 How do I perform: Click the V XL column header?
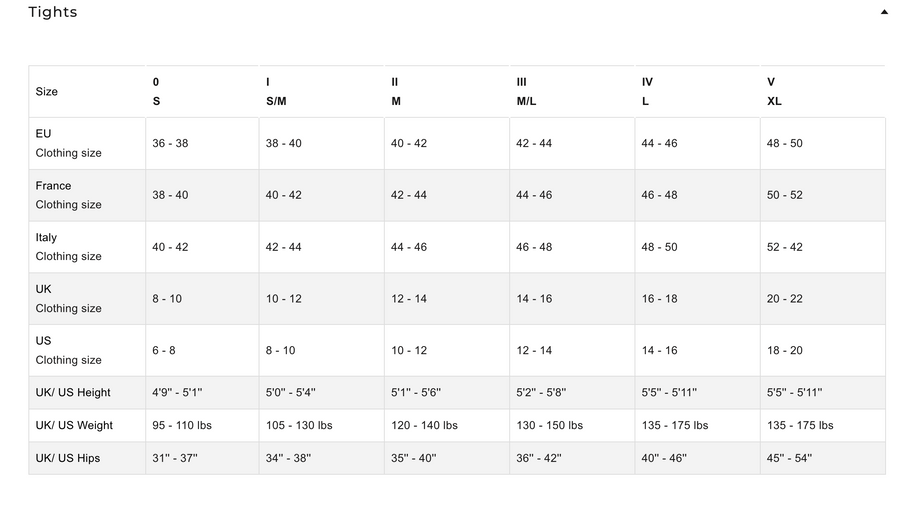click(x=774, y=91)
